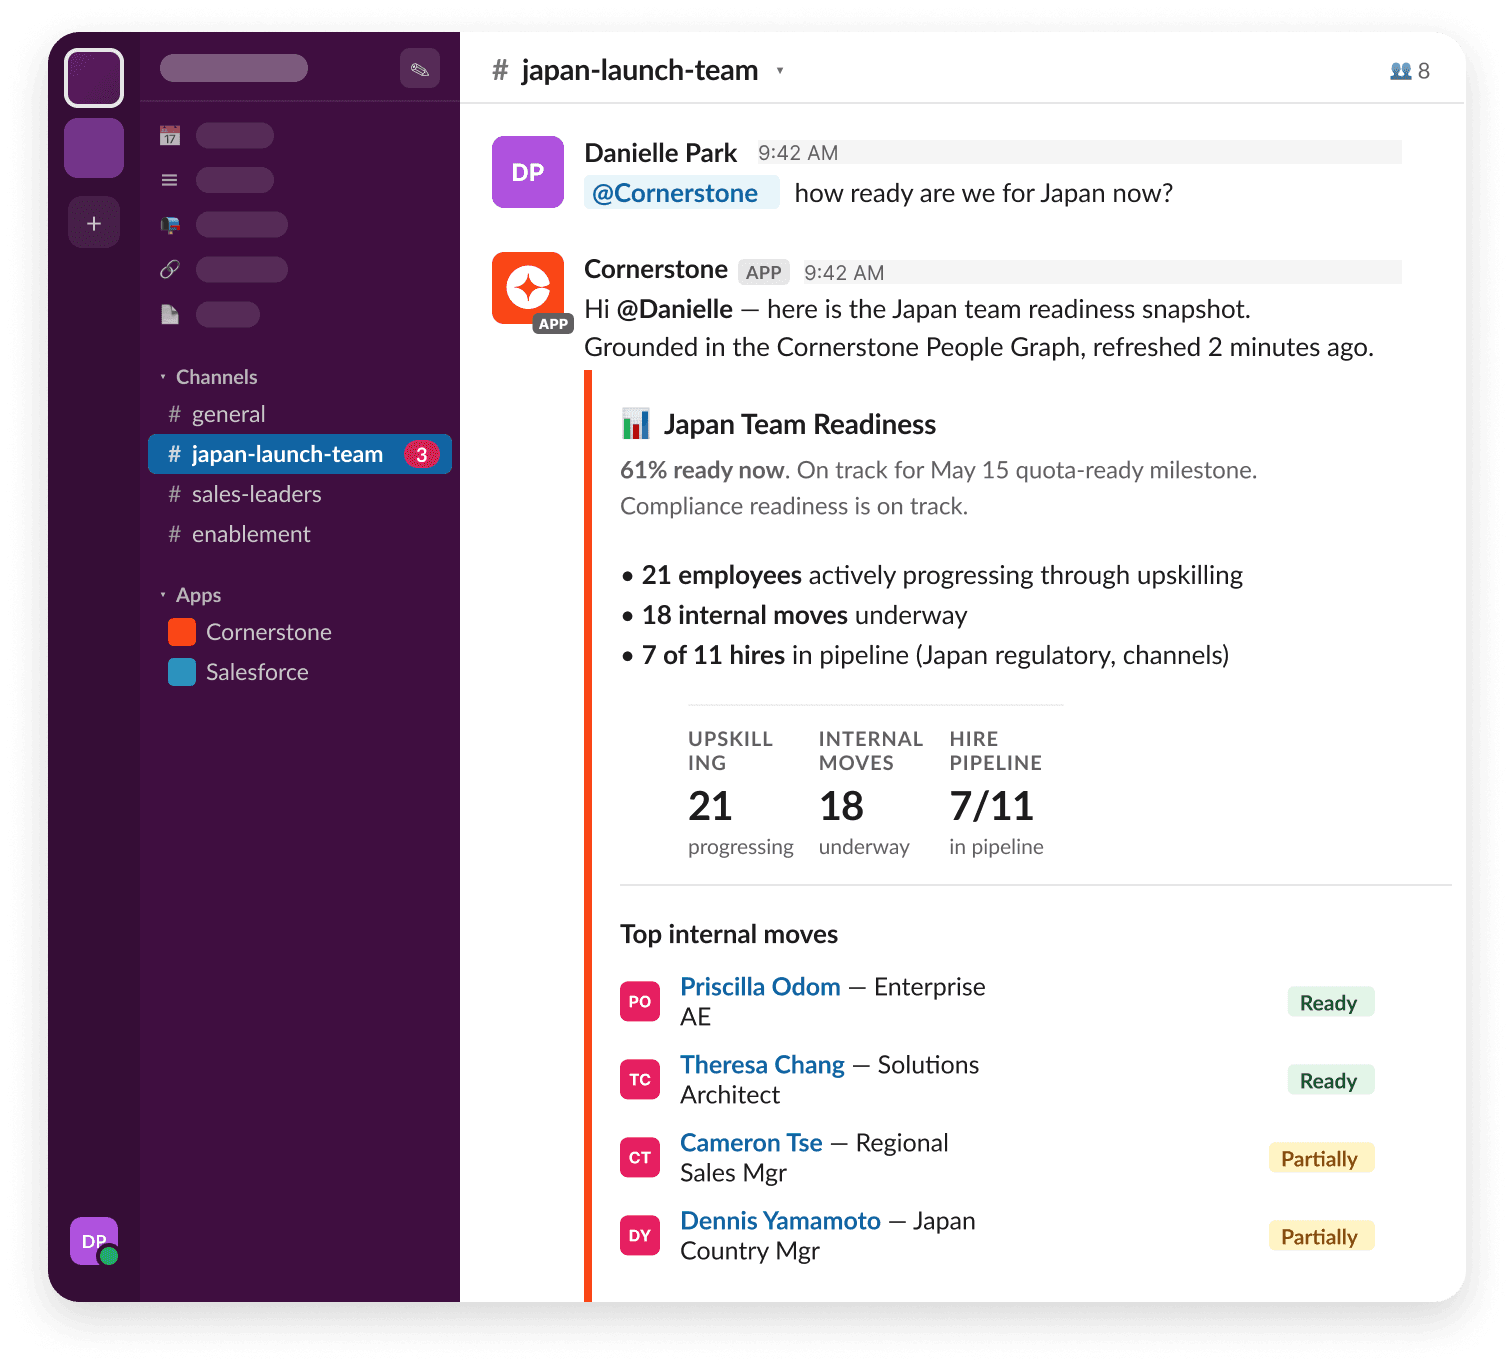
Task: Click the DY avatar for Dennis Yamamoto
Action: pos(640,1235)
